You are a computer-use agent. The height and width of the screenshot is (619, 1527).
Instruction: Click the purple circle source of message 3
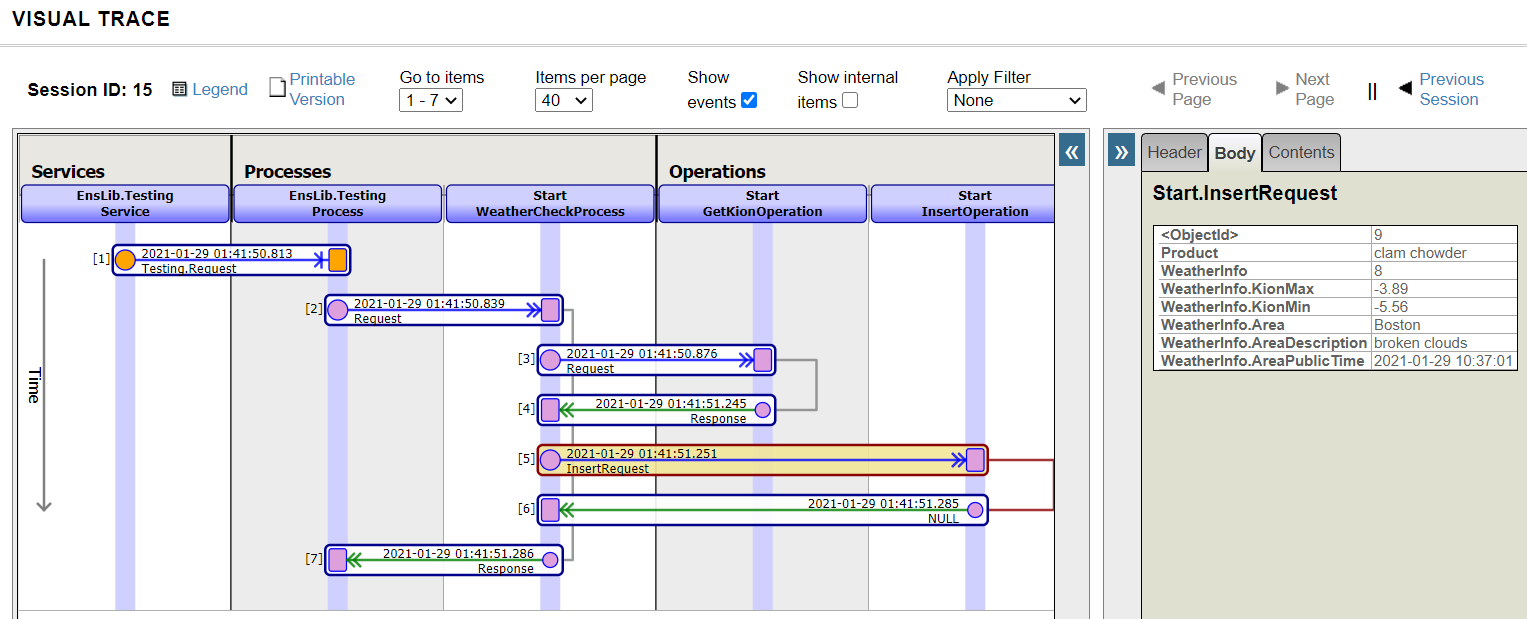(x=550, y=360)
